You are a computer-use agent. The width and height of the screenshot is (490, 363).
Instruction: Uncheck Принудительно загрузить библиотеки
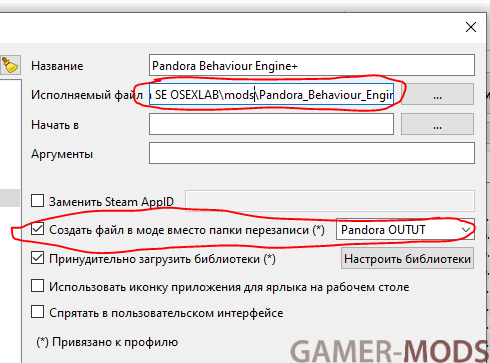point(37,258)
